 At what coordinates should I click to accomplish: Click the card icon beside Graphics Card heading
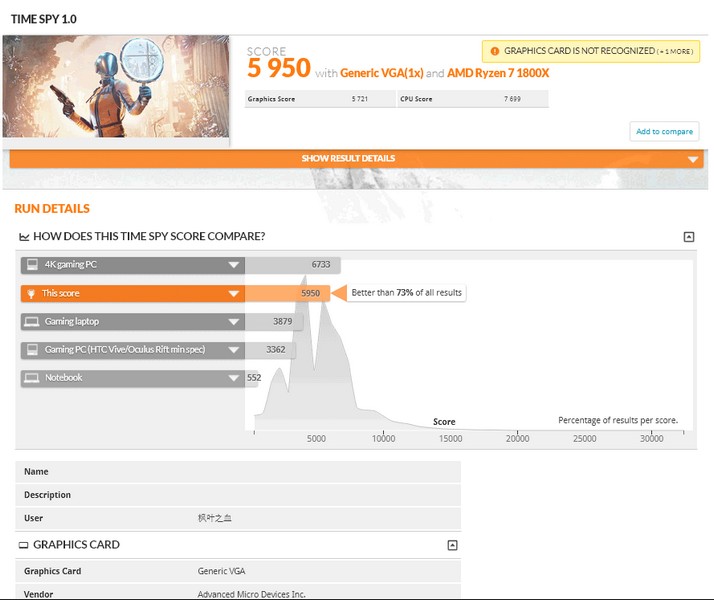tap(23, 545)
